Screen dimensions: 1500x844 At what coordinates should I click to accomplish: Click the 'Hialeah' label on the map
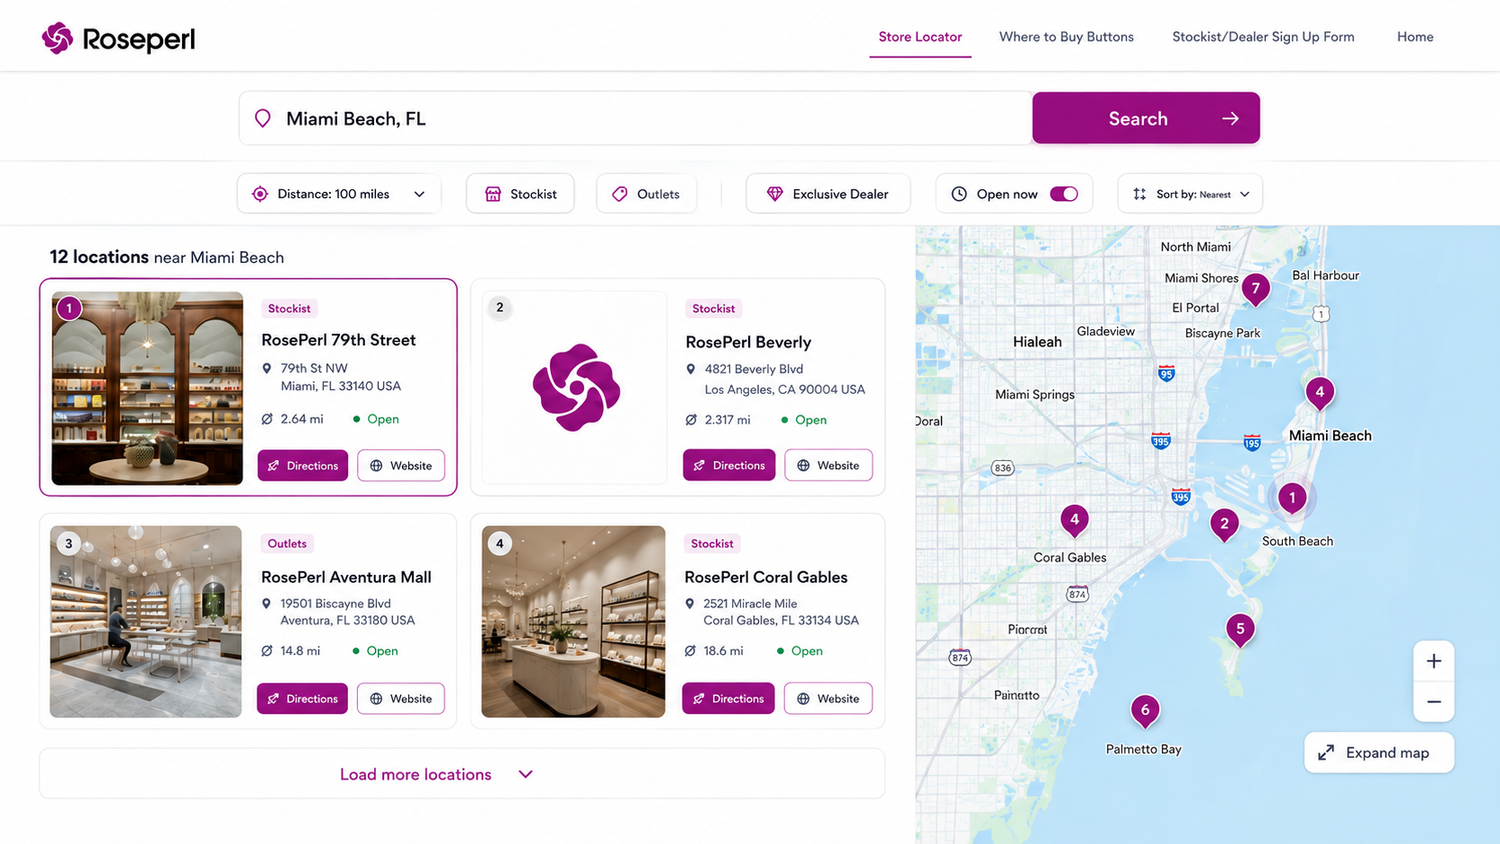coord(1037,342)
